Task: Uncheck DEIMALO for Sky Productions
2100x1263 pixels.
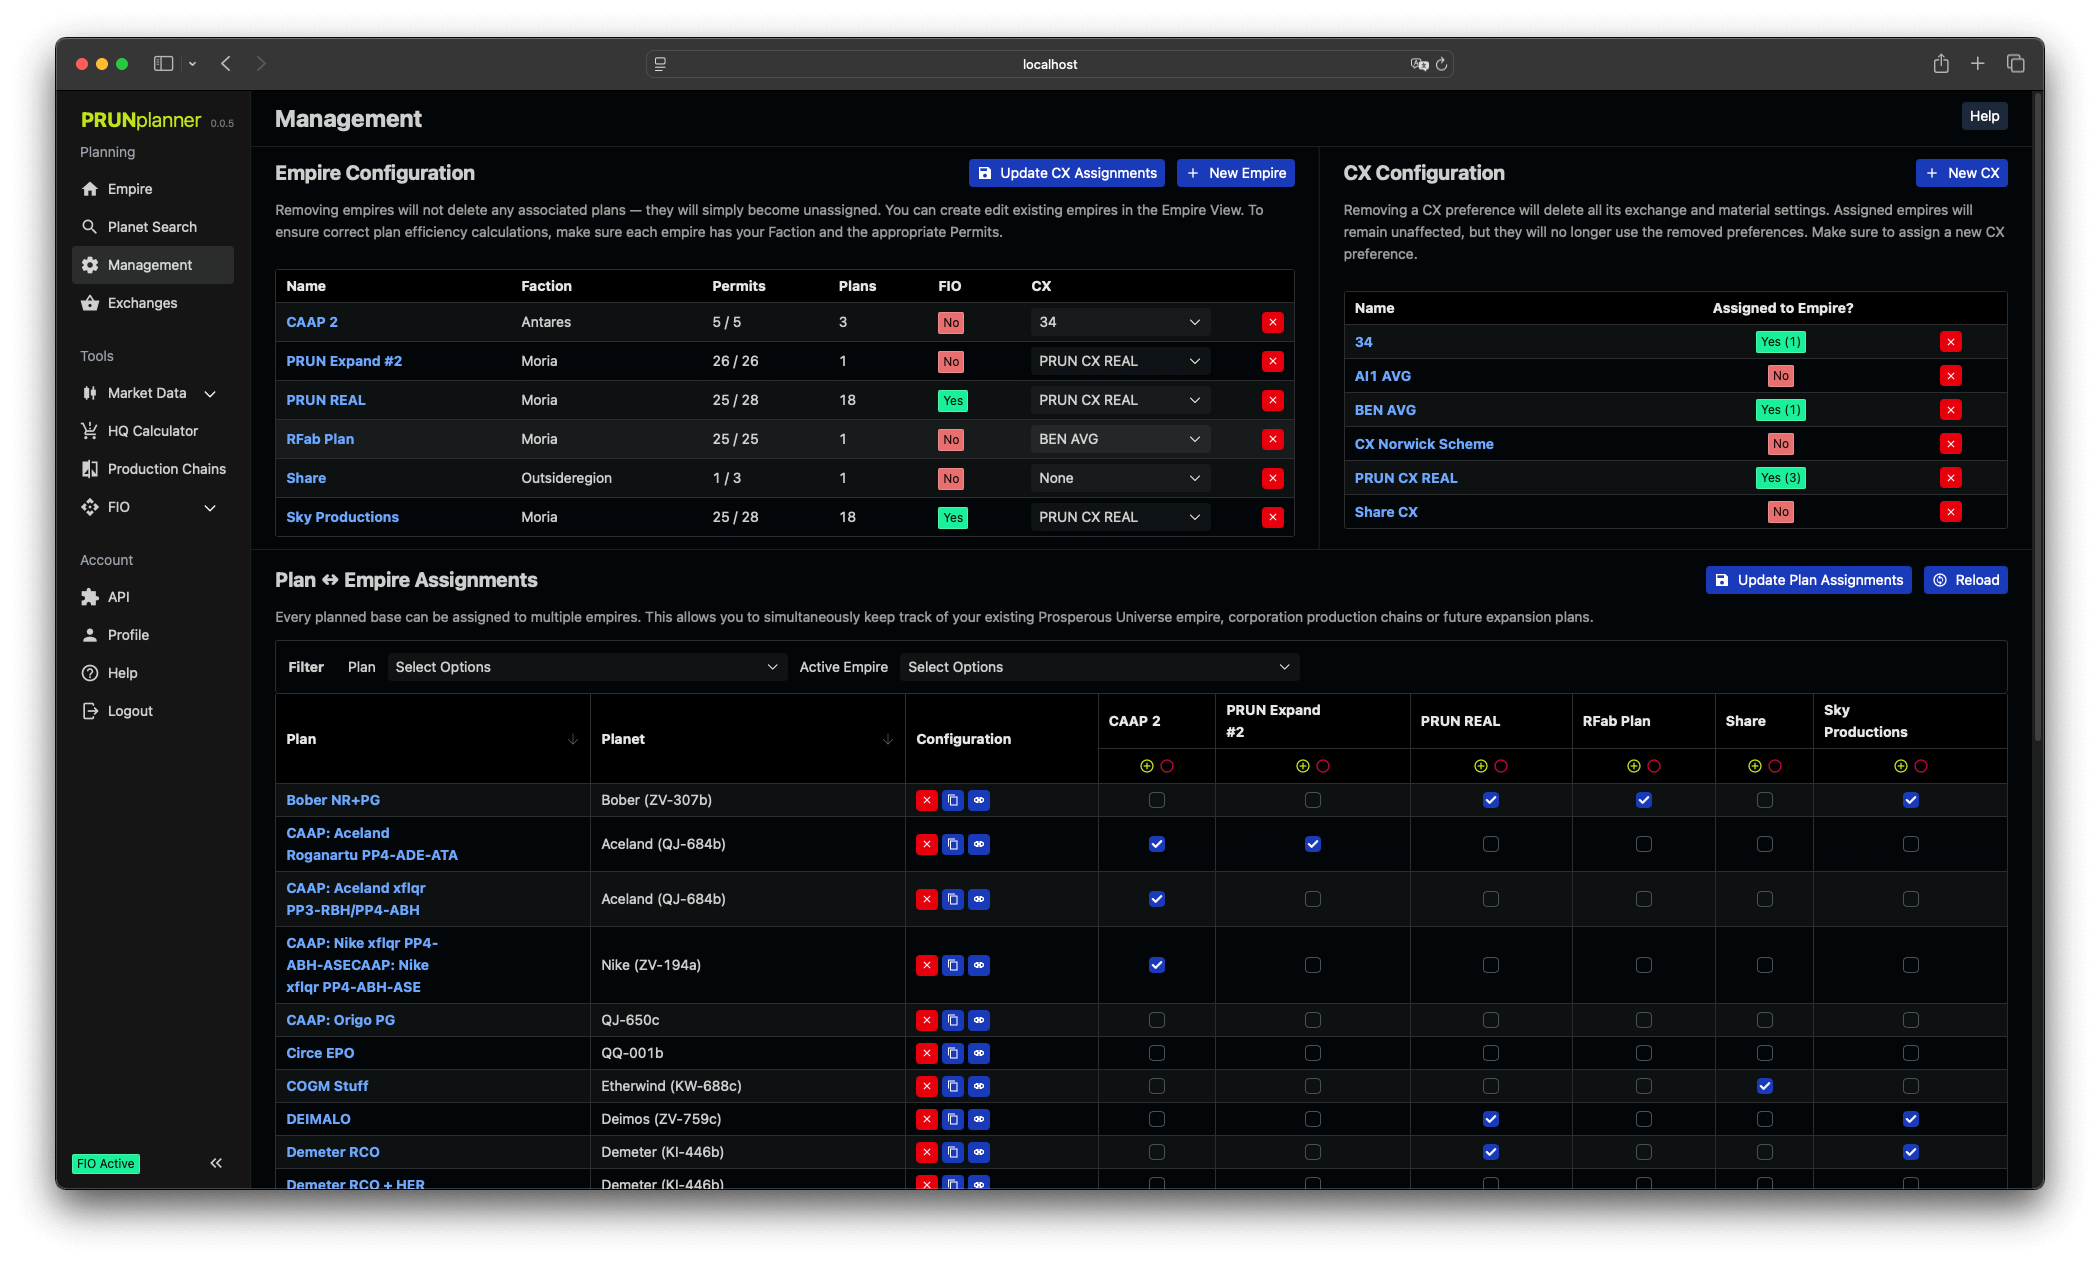Action: (x=1910, y=1119)
